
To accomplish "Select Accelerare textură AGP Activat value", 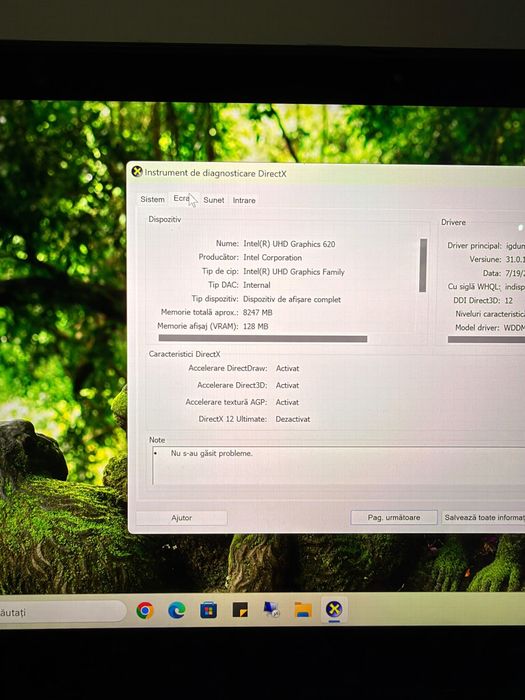I will click(287, 402).
